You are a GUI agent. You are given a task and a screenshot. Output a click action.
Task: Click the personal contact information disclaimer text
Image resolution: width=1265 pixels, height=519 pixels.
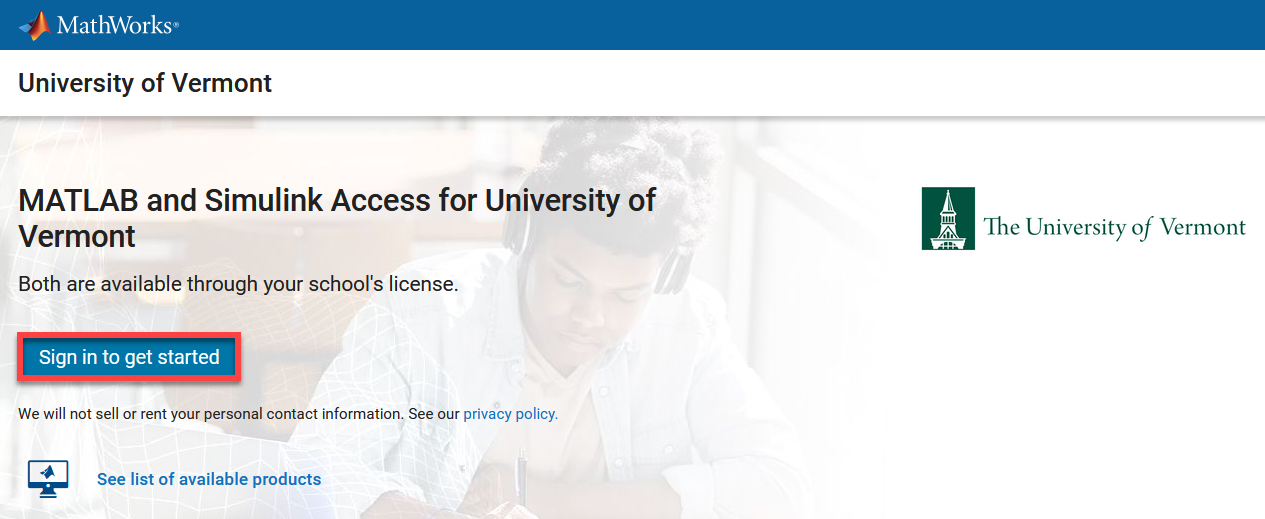coord(240,413)
